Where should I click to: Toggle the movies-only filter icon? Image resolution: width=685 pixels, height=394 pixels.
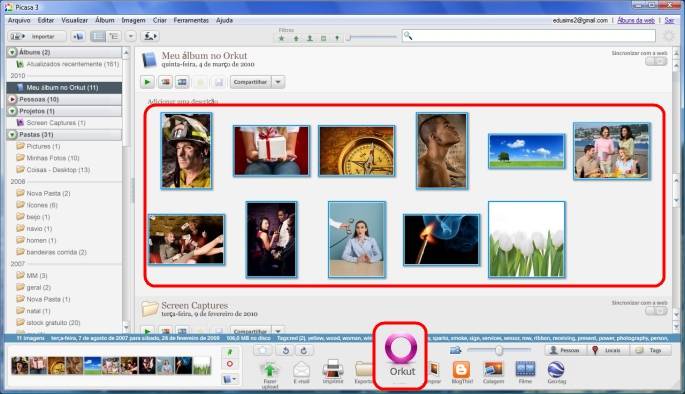[x=323, y=38]
